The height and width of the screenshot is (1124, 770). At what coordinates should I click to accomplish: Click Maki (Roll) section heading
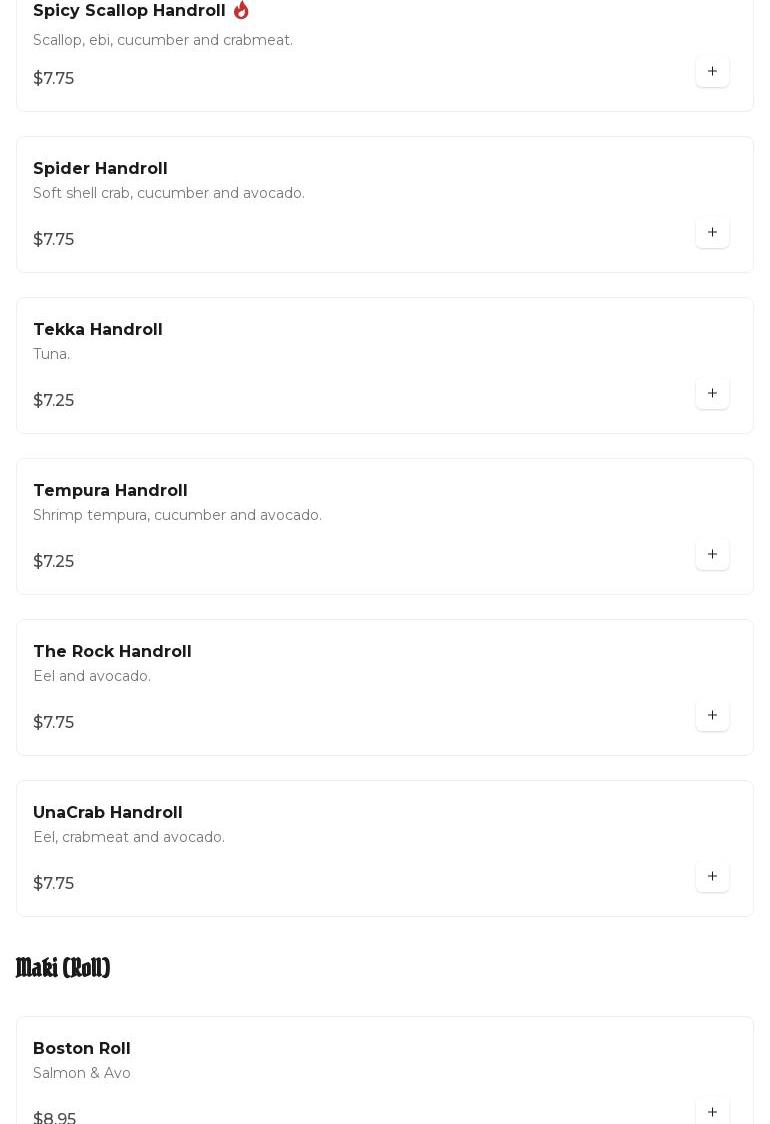coord(63,968)
